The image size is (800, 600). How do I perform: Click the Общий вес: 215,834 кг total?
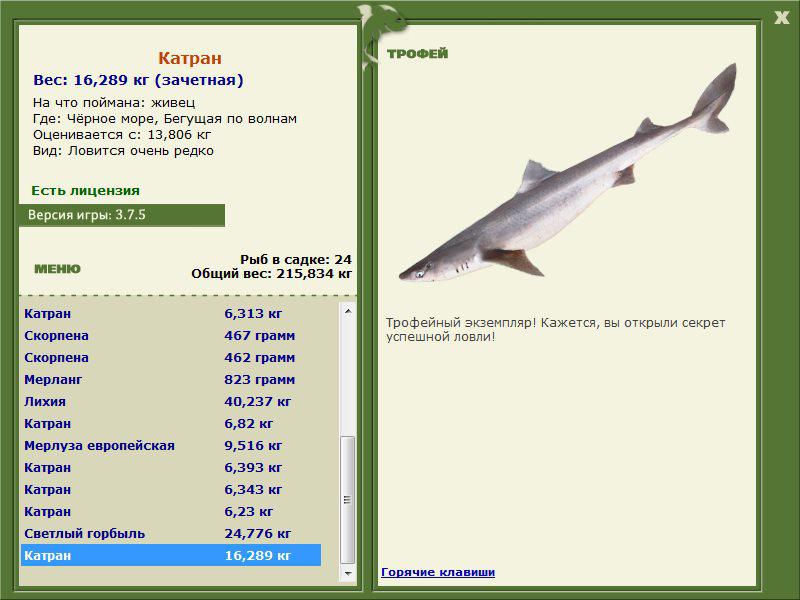point(271,274)
